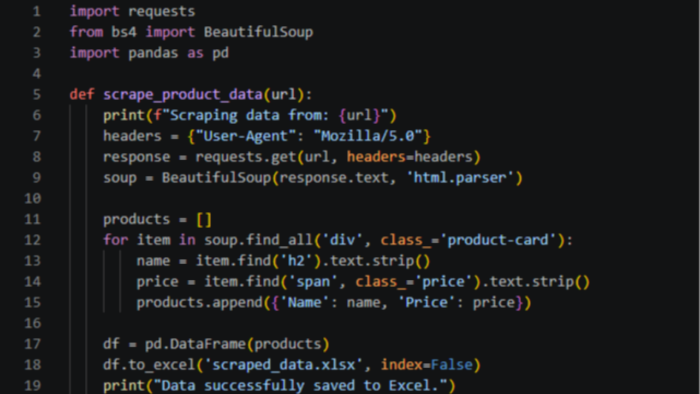Click the 'products' variable on line 11

pyautogui.click(x=137, y=220)
